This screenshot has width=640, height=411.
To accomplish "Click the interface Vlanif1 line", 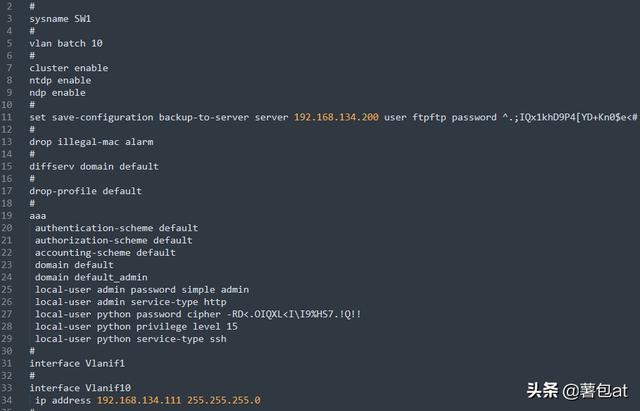I will coord(77,363).
